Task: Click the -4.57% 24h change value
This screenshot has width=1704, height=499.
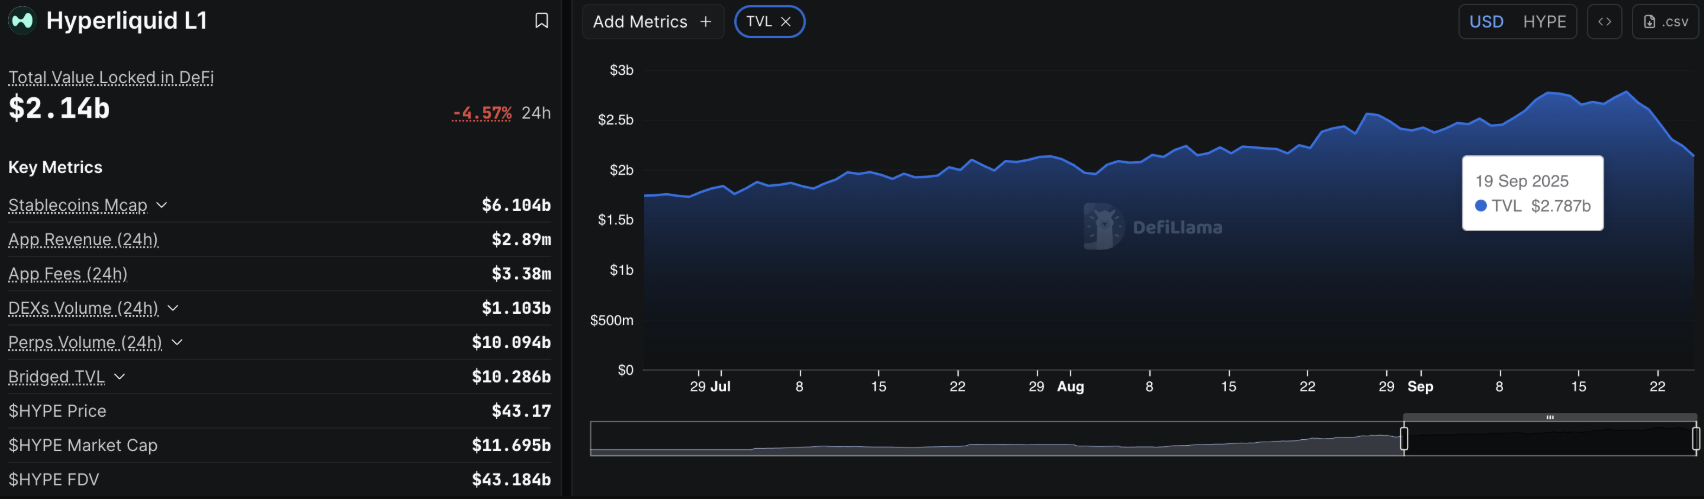Action: coord(482,113)
